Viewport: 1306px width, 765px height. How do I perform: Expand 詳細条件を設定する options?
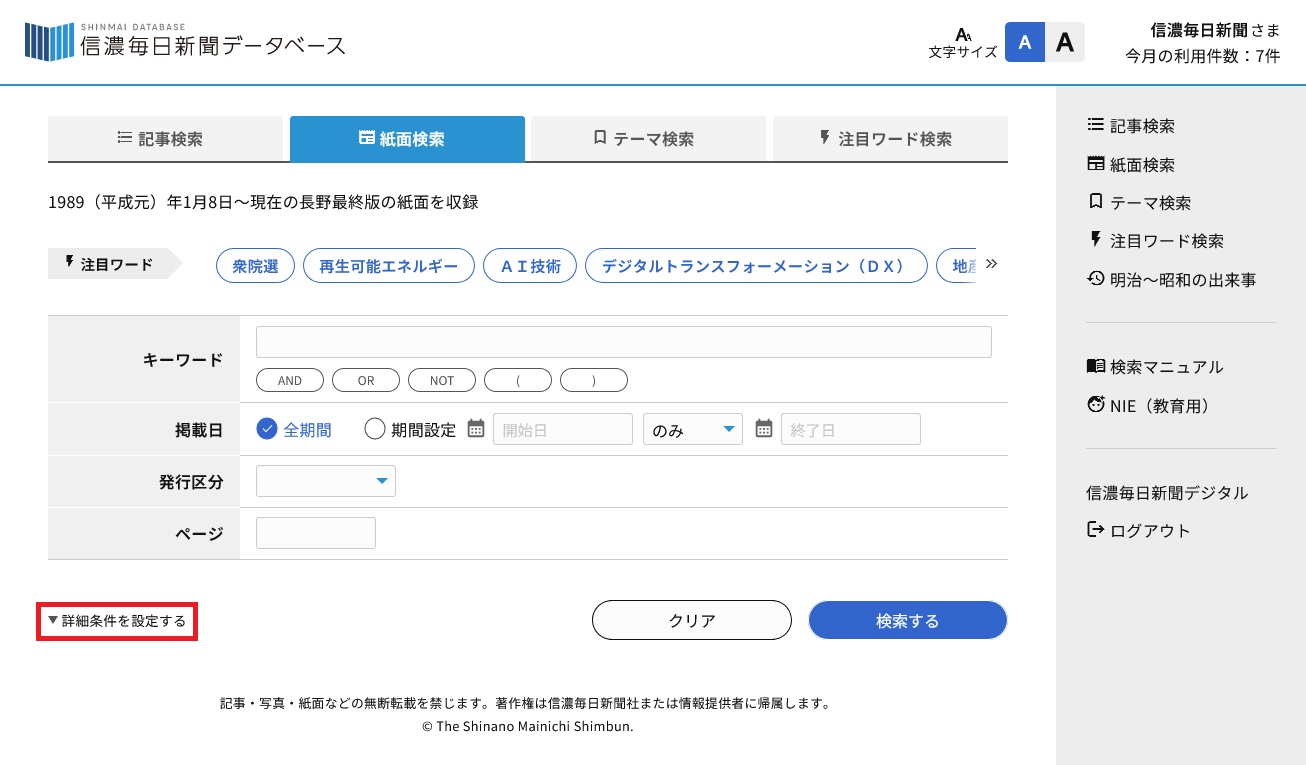117,621
